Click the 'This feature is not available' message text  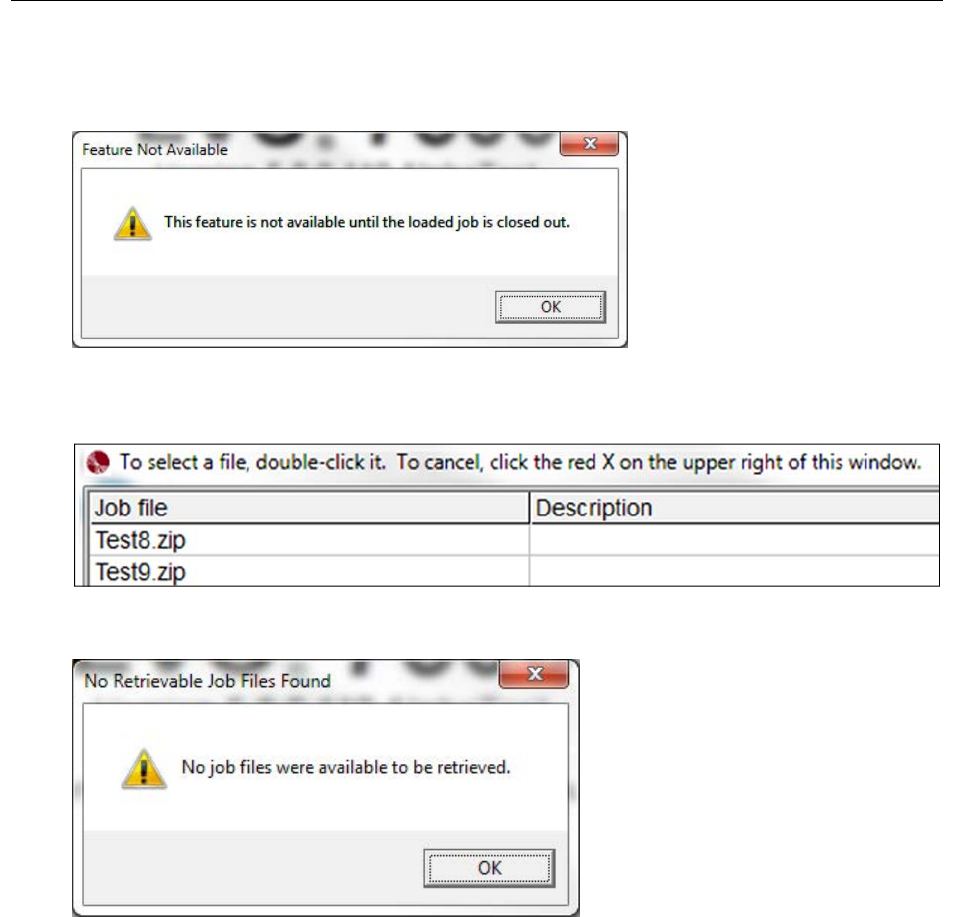(367, 222)
